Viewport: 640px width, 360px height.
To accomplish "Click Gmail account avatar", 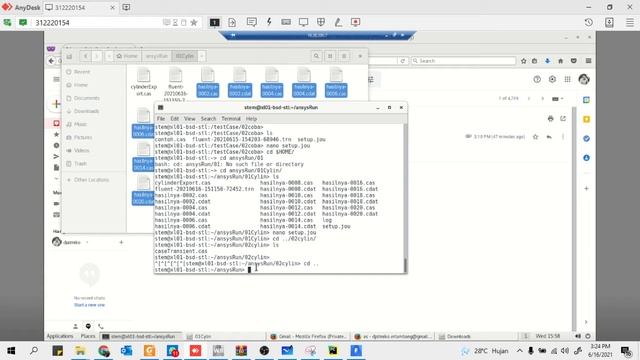I will 584,79.
